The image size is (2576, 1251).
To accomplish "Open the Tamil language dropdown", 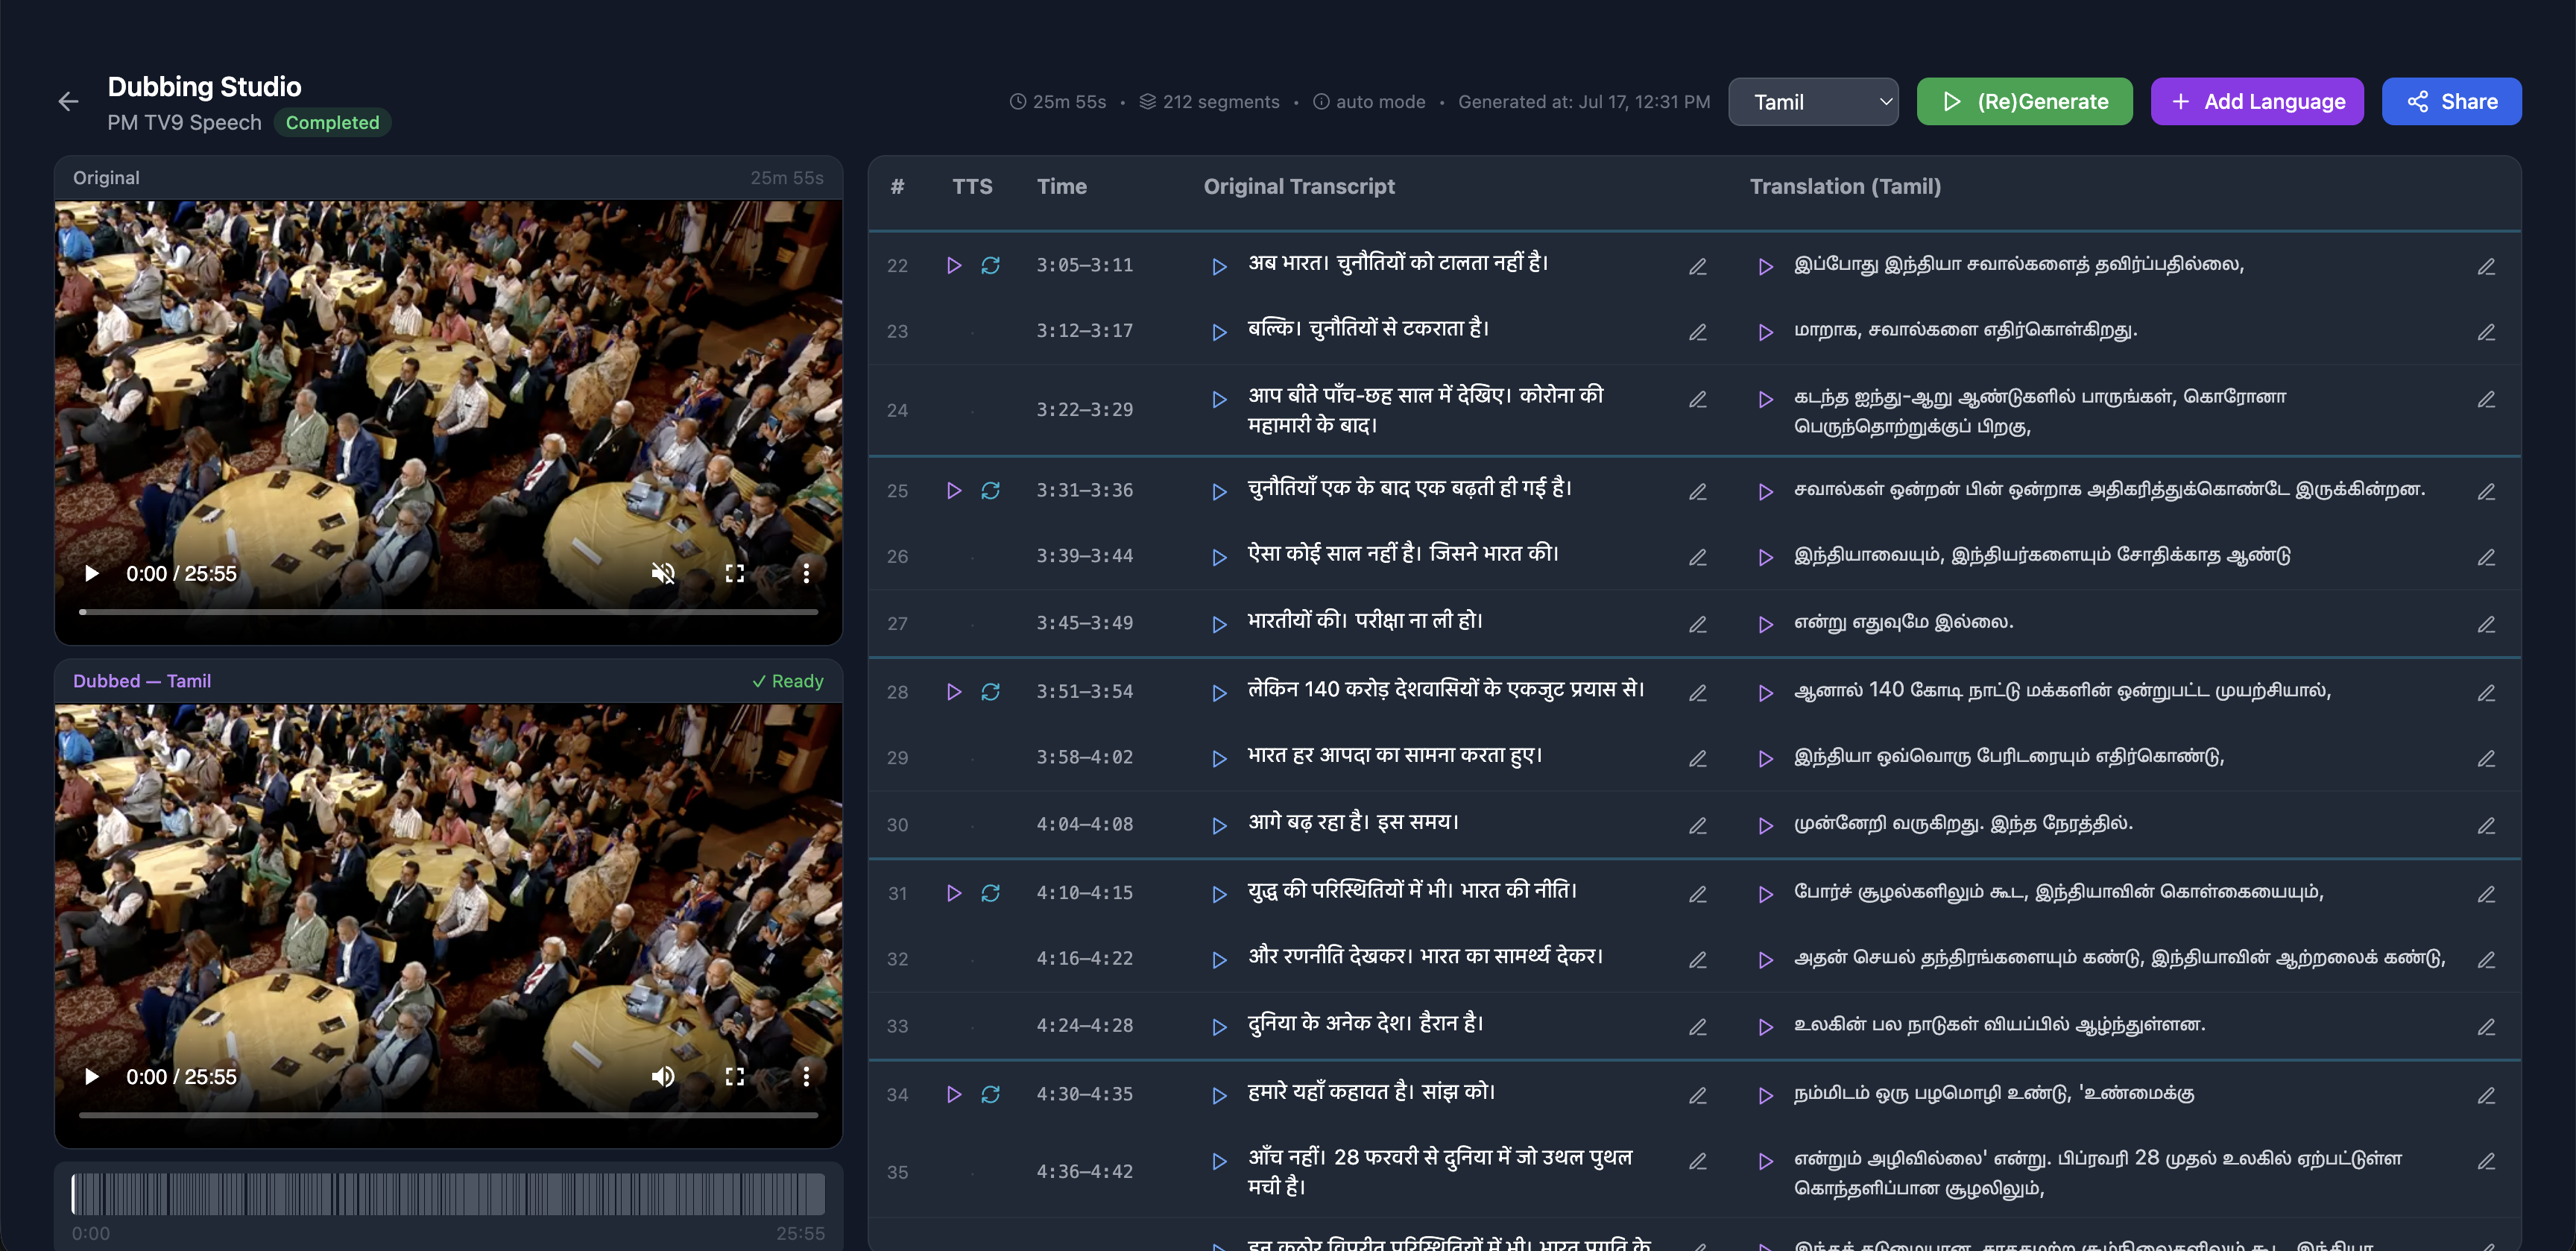I will pyautogui.click(x=1812, y=101).
